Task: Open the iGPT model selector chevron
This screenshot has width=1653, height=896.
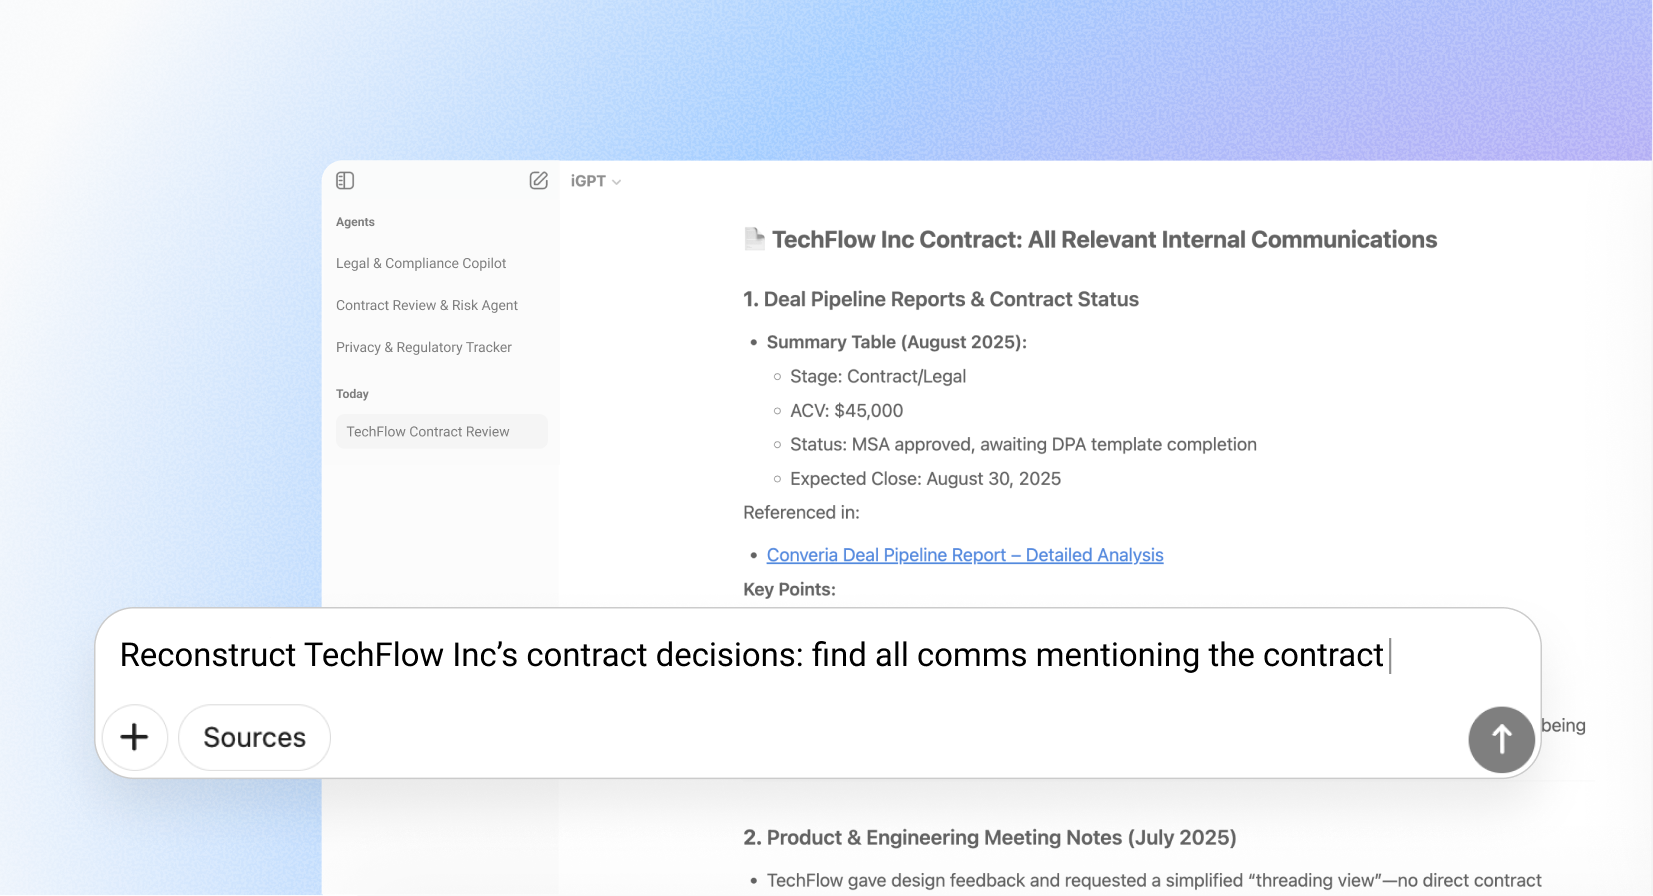Action: coord(617,181)
